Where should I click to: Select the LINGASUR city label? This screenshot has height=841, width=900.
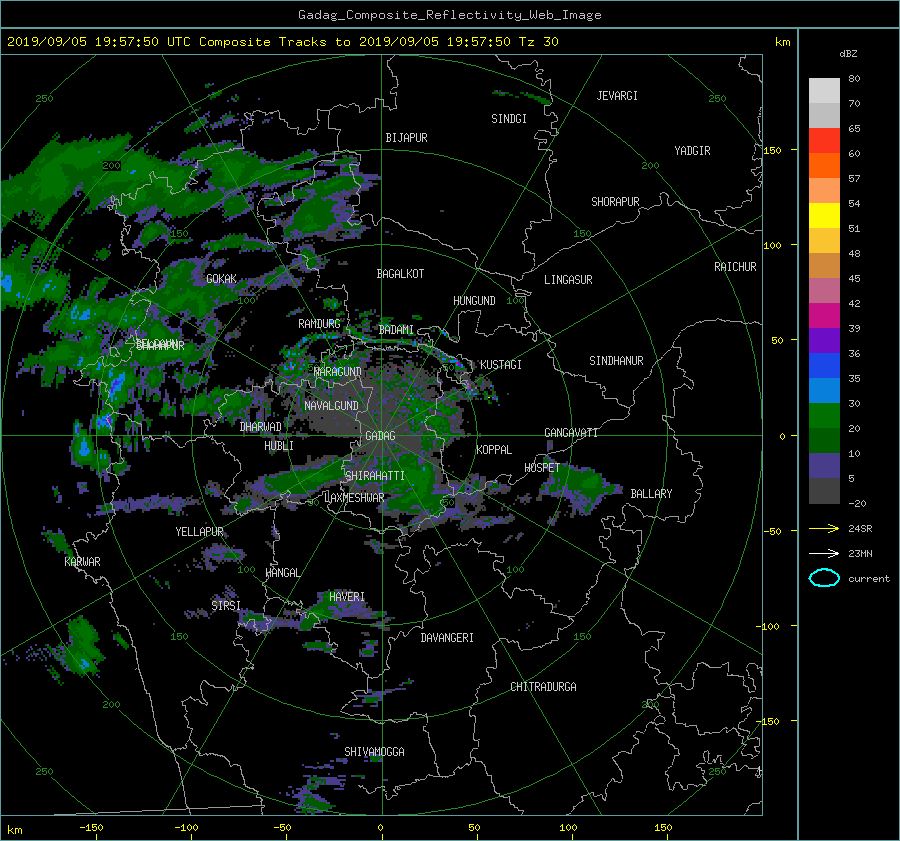[x=568, y=280]
